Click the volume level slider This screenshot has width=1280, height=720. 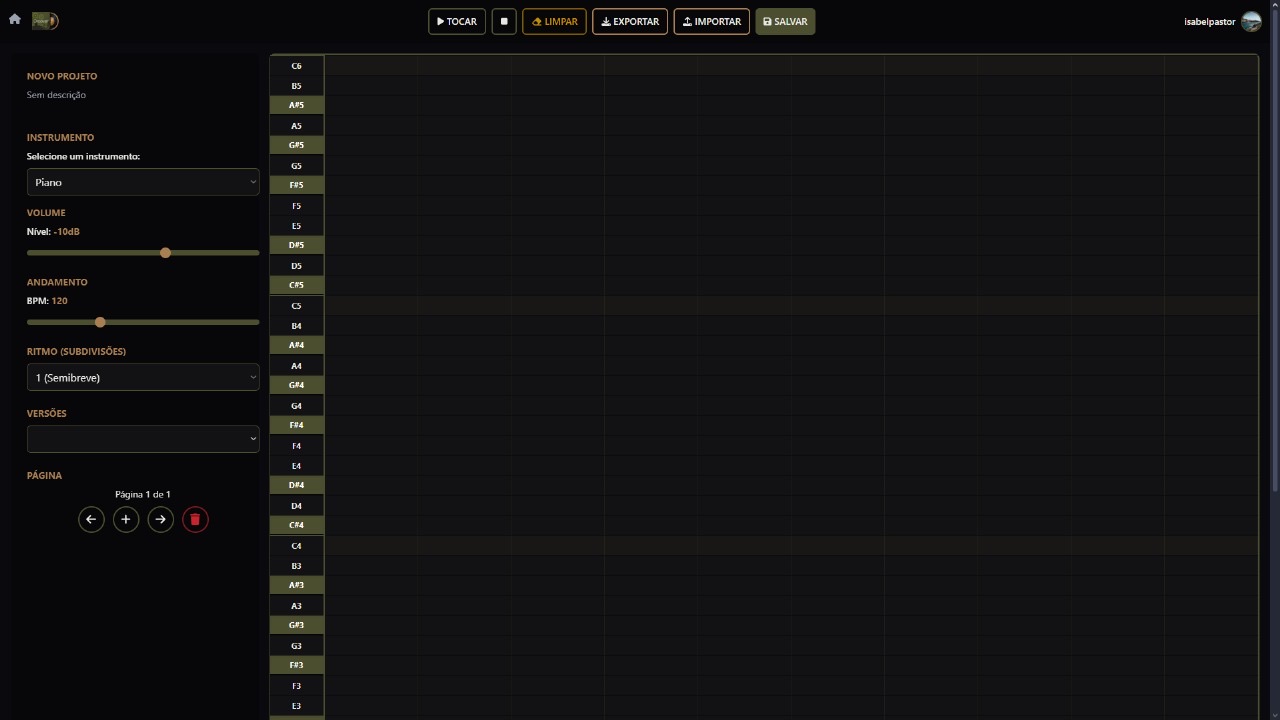[165, 253]
